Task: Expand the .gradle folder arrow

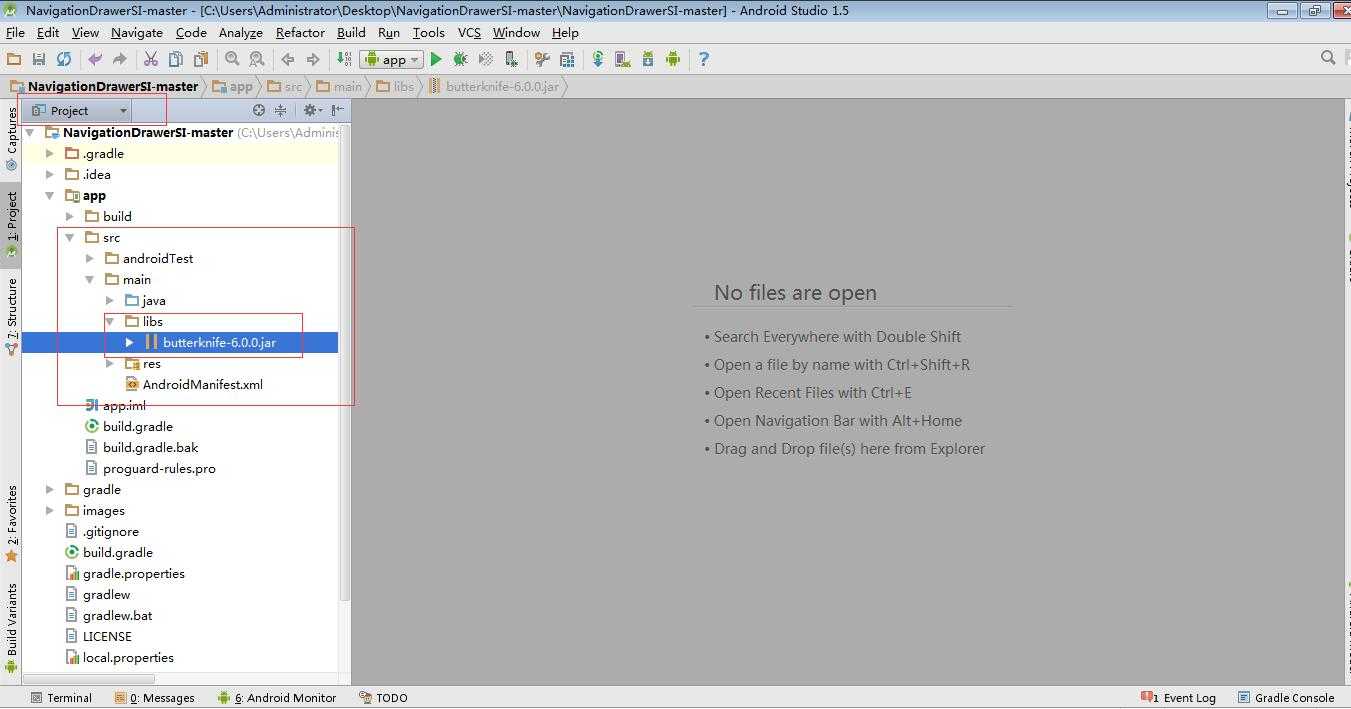Action: click(x=50, y=153)
